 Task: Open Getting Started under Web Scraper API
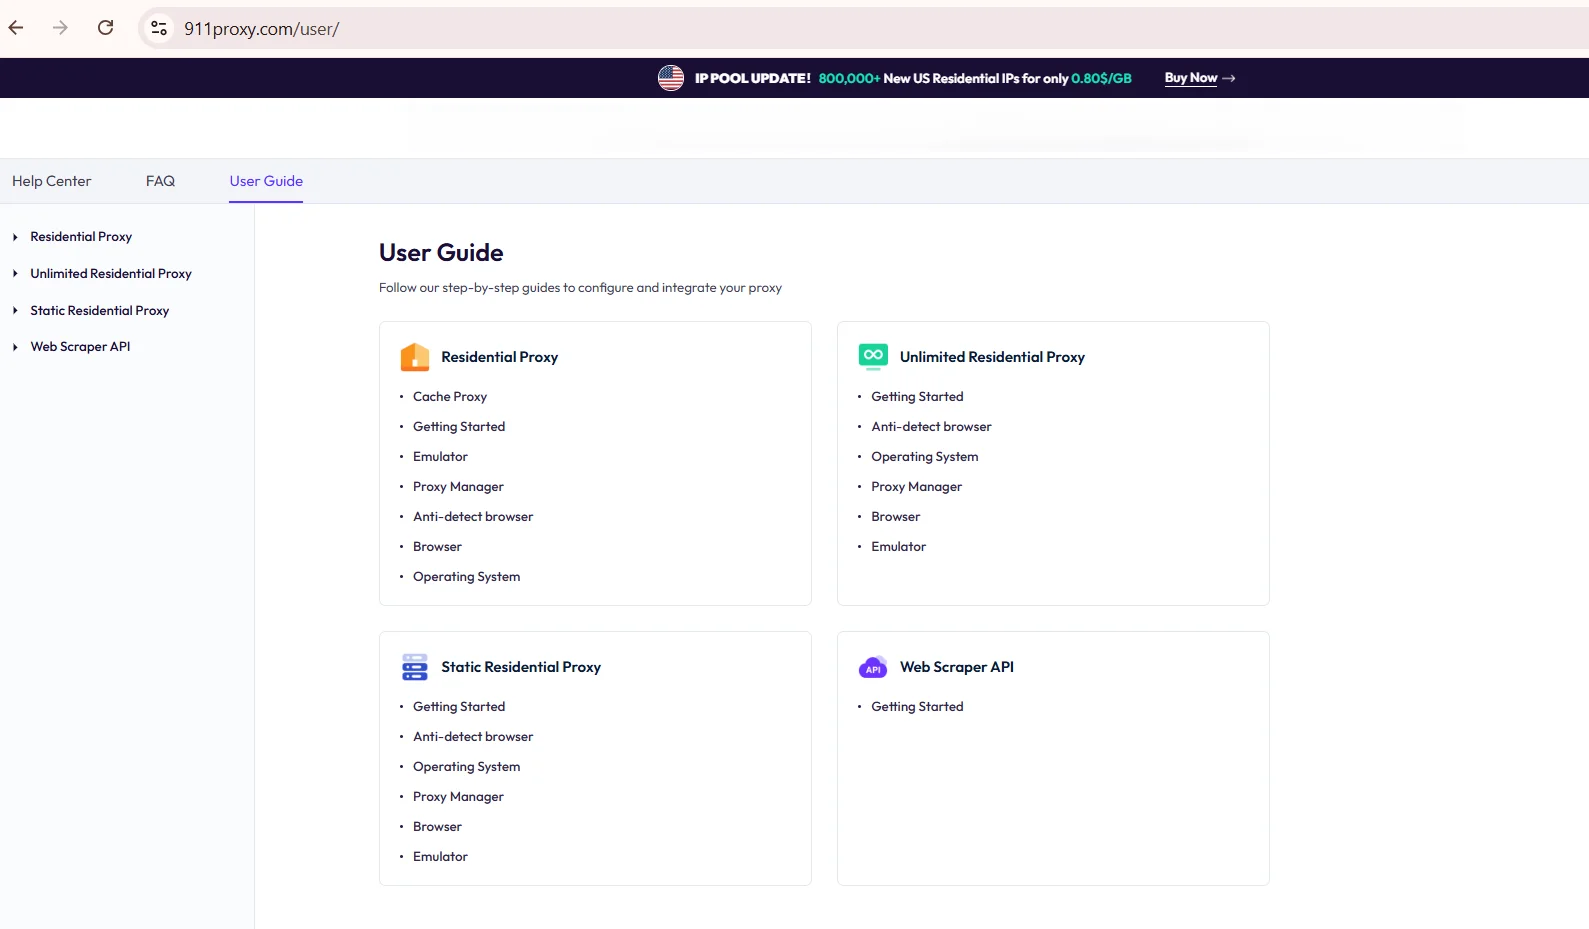click(x=917, y=707)
